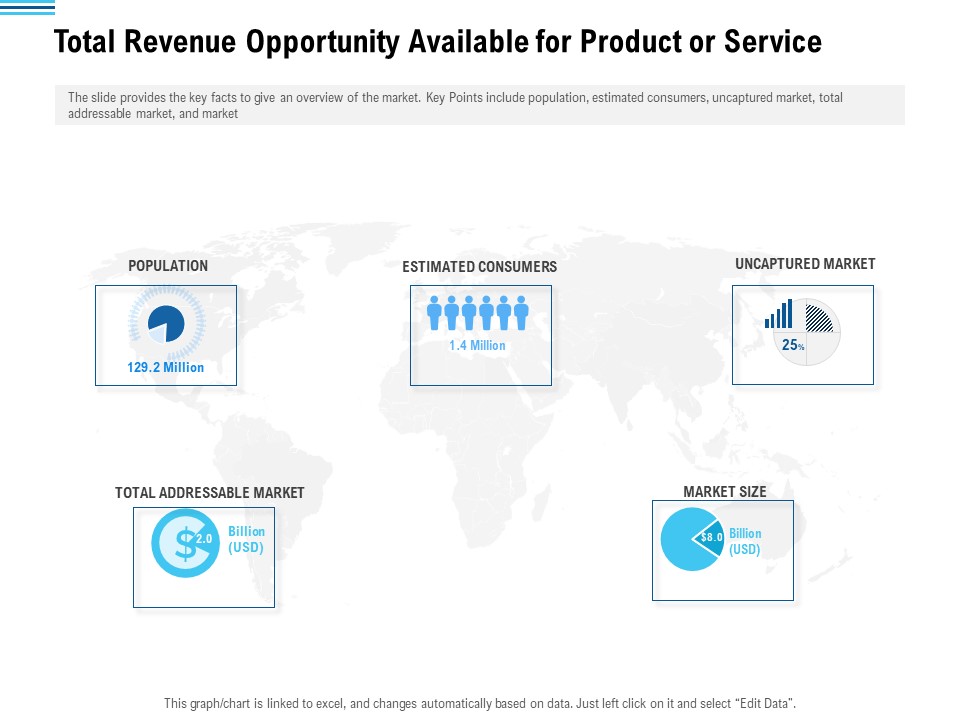The width and height of the screenshot is (960, 720).
Task: Select the POPULATION heading
Action: tap(168, 266)
